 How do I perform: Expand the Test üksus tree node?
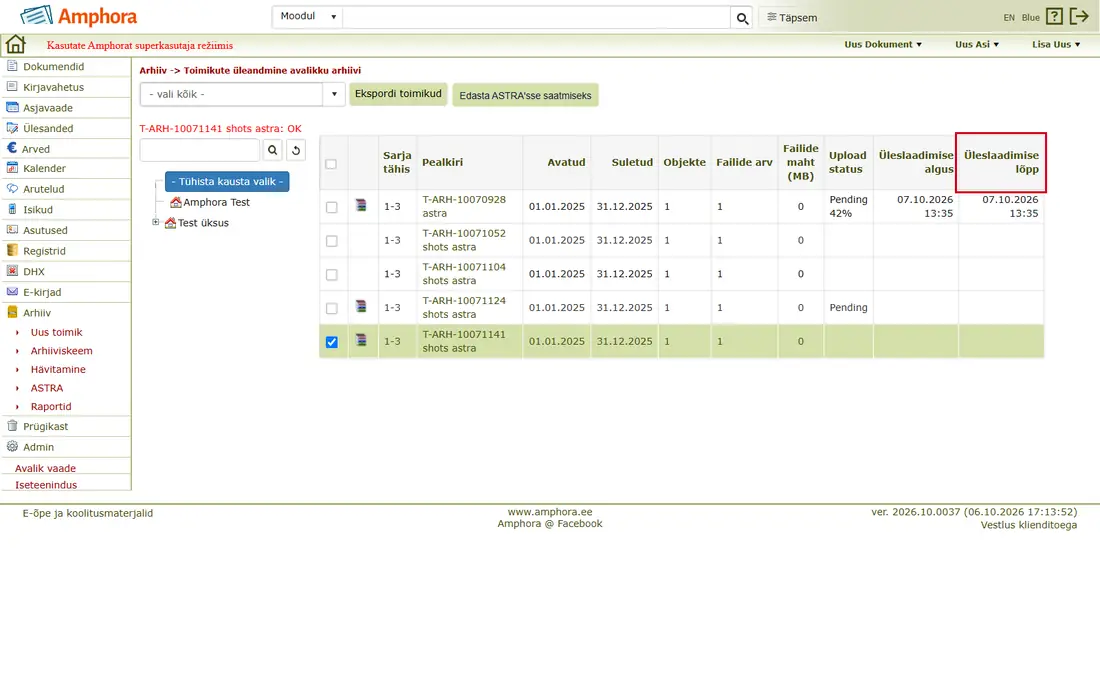[156, 222]
